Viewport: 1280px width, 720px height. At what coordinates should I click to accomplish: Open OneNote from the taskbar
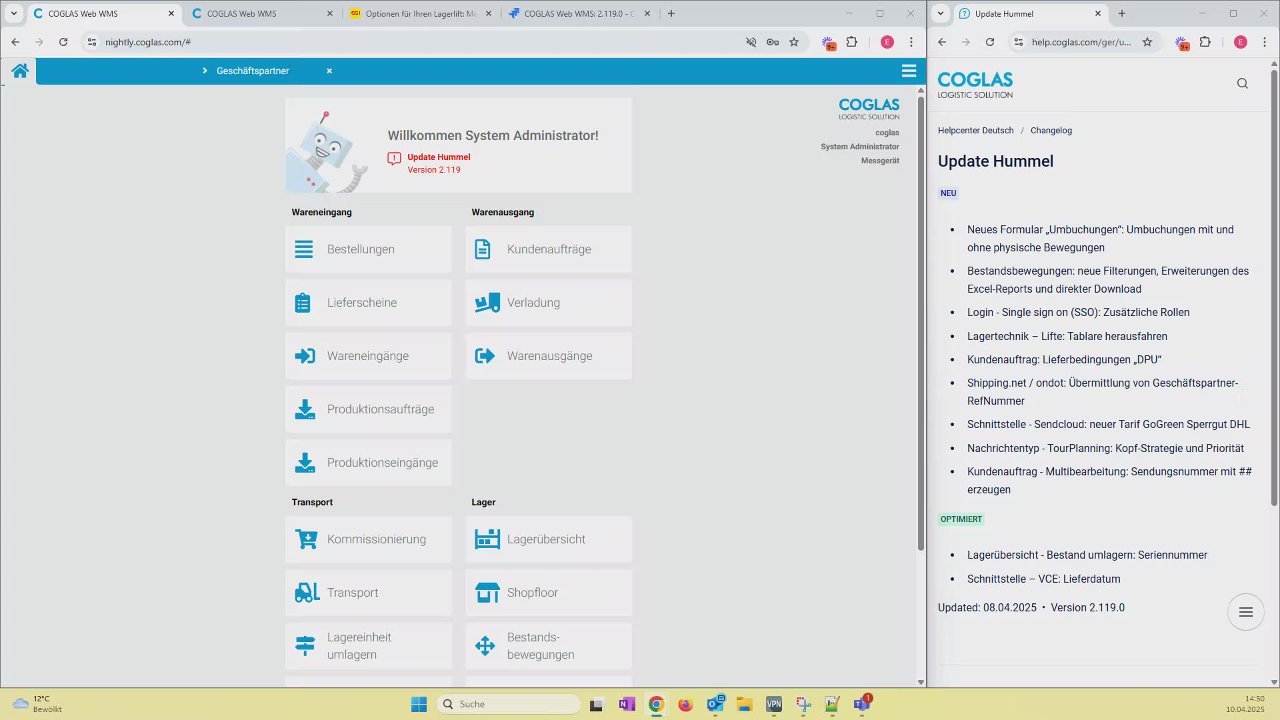click(x=627, y=704)
